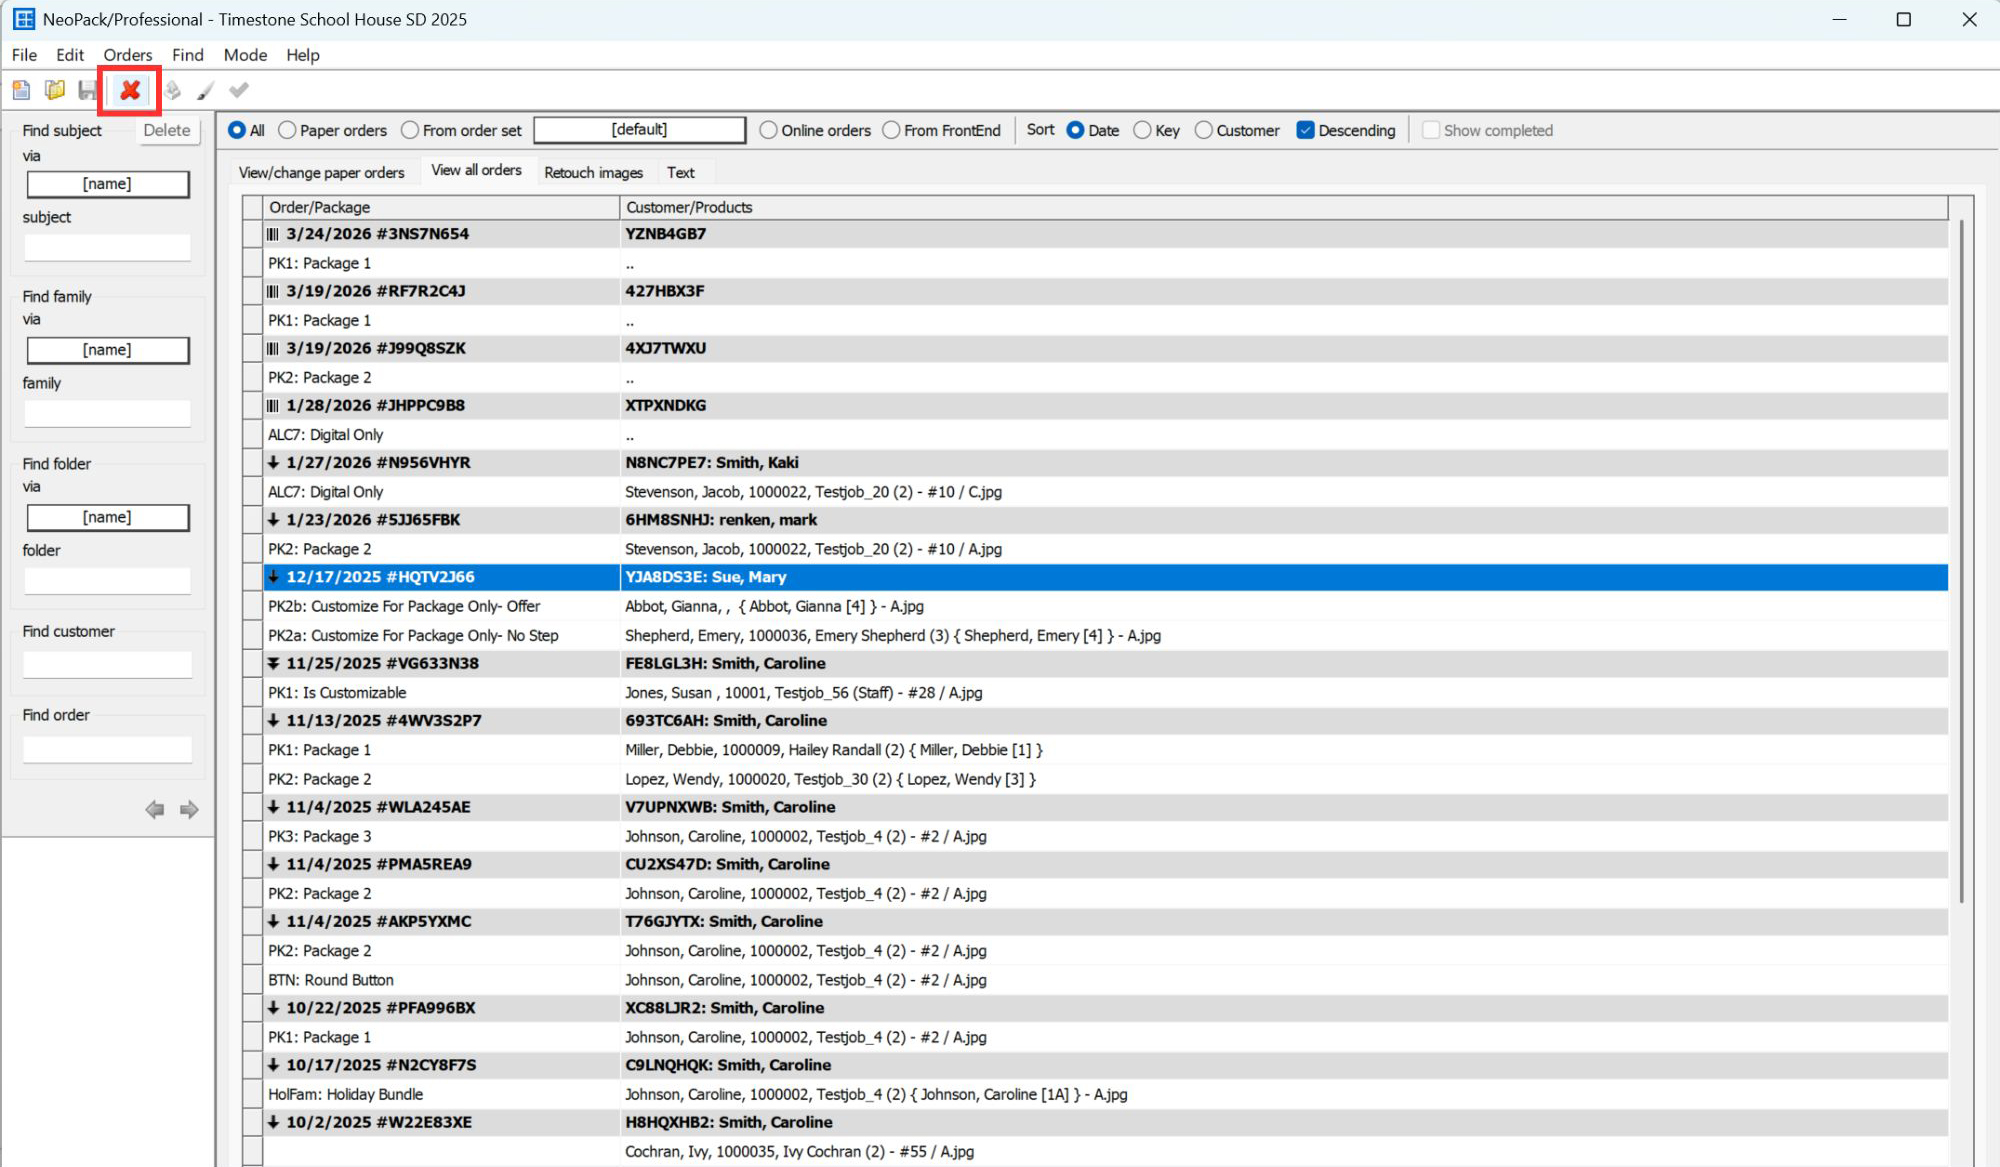Open the Orders menu
This screenshot has width=2000, height=1167.
click(x=127, y=55)
